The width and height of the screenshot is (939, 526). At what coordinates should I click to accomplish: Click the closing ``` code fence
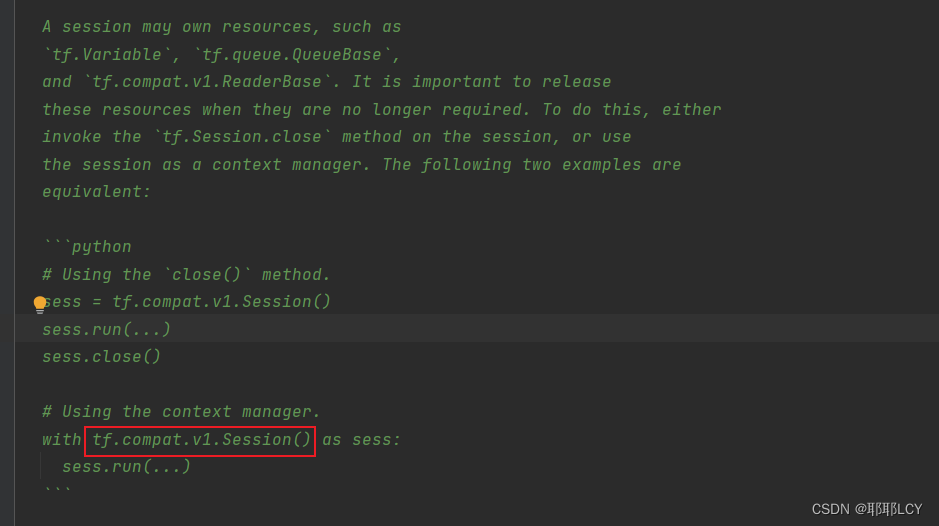57,490
